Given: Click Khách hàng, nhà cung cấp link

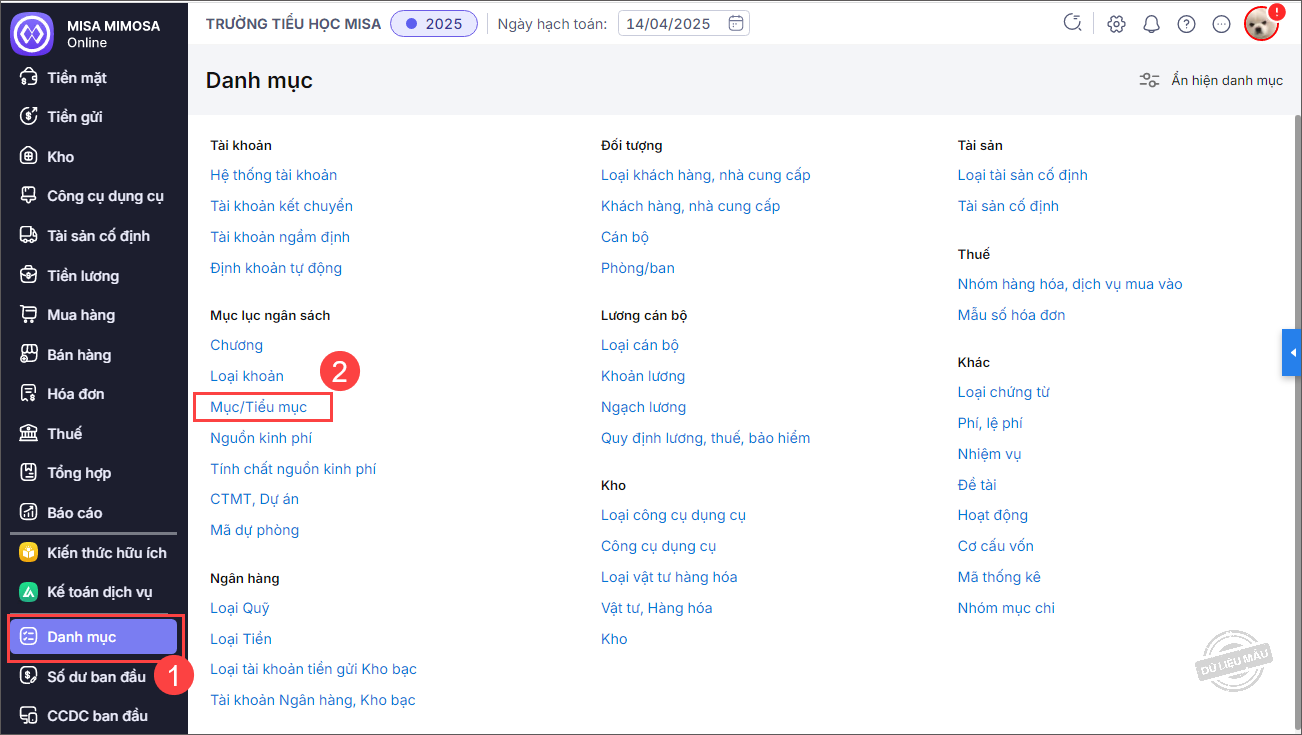Looking at the screenshot, I should (x=690, y=206).
